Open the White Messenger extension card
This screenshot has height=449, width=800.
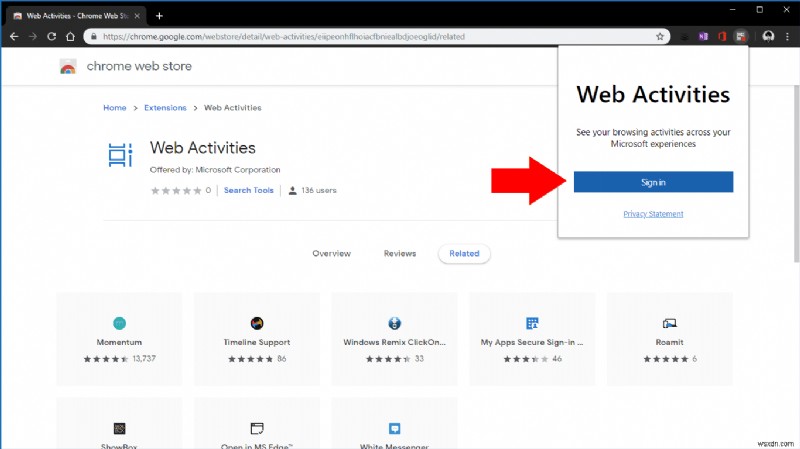point(394,423)
